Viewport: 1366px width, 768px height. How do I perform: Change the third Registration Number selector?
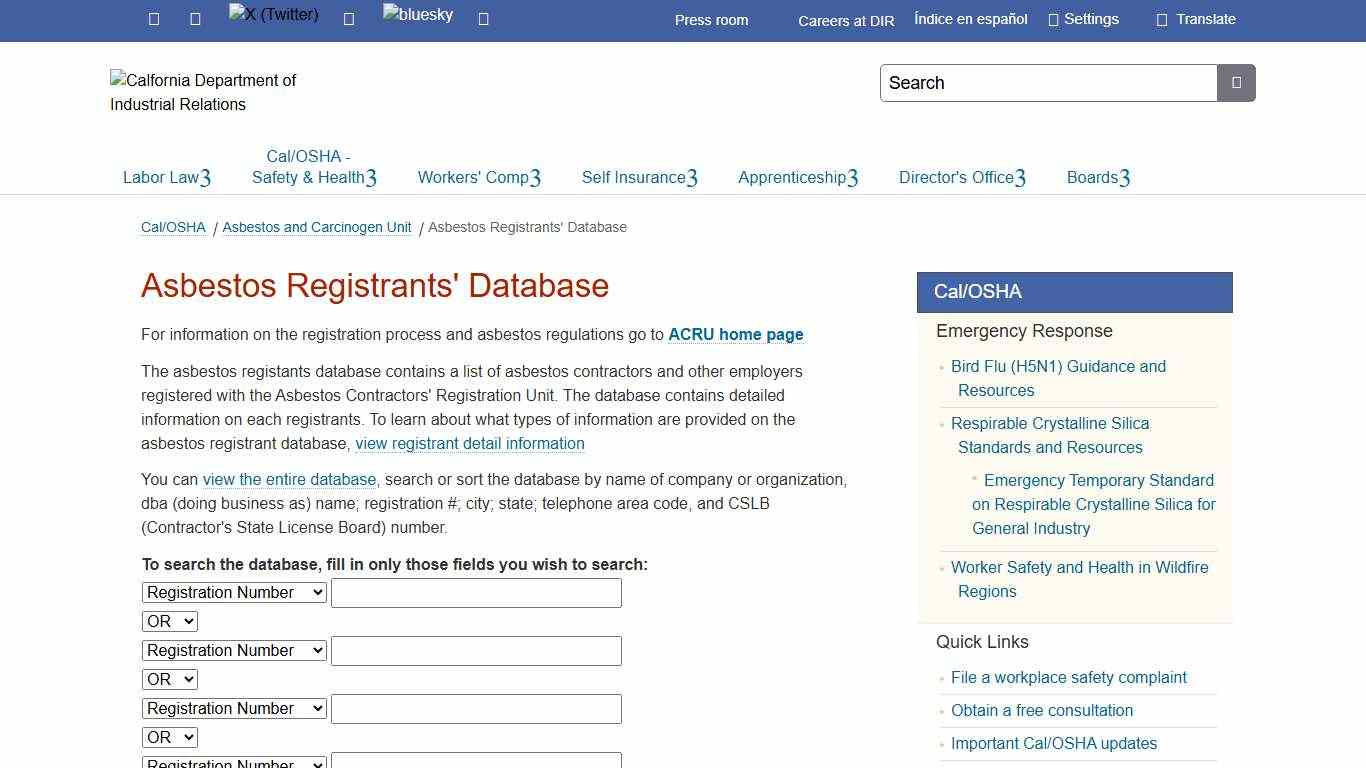pos(233,708)
